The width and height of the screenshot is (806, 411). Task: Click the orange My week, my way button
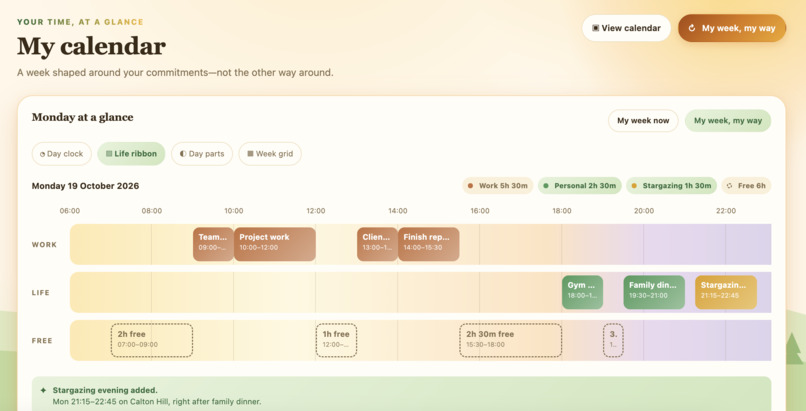(x=732, y=28)
